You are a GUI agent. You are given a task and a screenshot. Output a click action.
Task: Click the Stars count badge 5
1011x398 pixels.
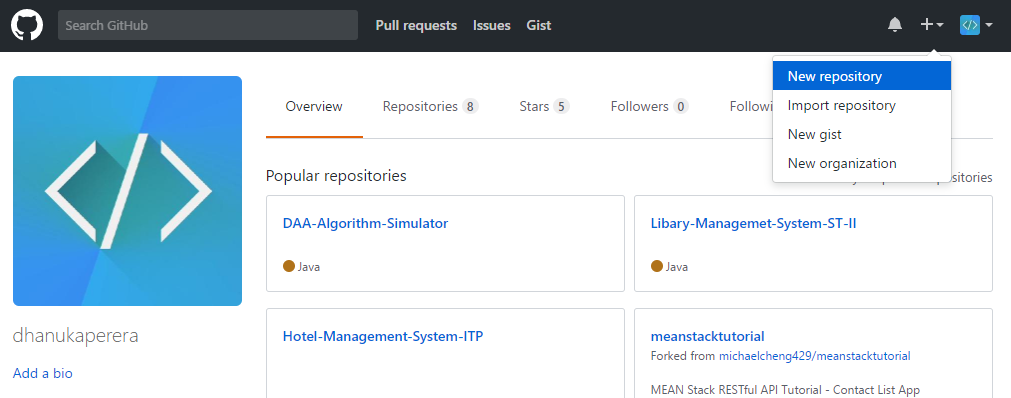pyautogui.click(x=561, y=106)
